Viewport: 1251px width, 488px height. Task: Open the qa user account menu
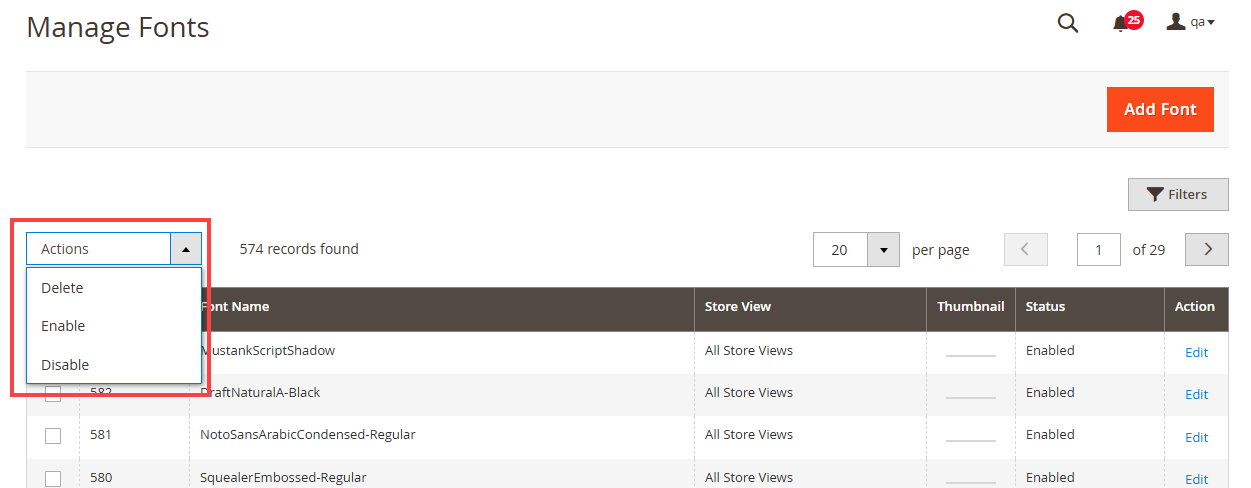[x=1190, y=22]
